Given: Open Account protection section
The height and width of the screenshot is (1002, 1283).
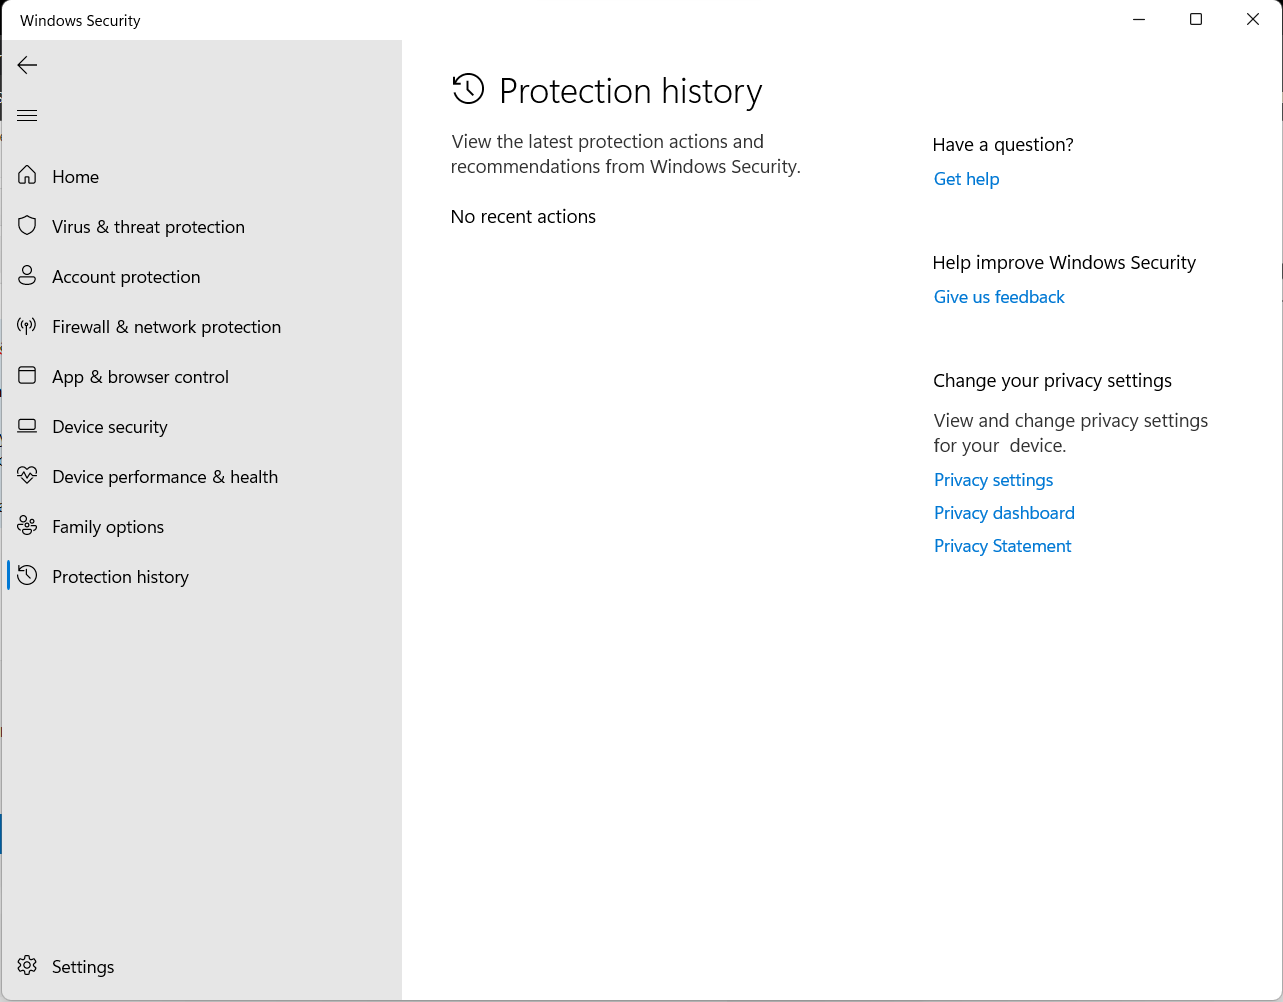Looking at the screenshot, I should coord(201,276).
